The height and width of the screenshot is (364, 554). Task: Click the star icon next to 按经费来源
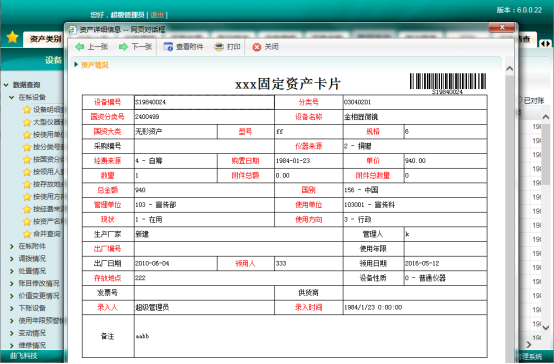tap(27, 209)
